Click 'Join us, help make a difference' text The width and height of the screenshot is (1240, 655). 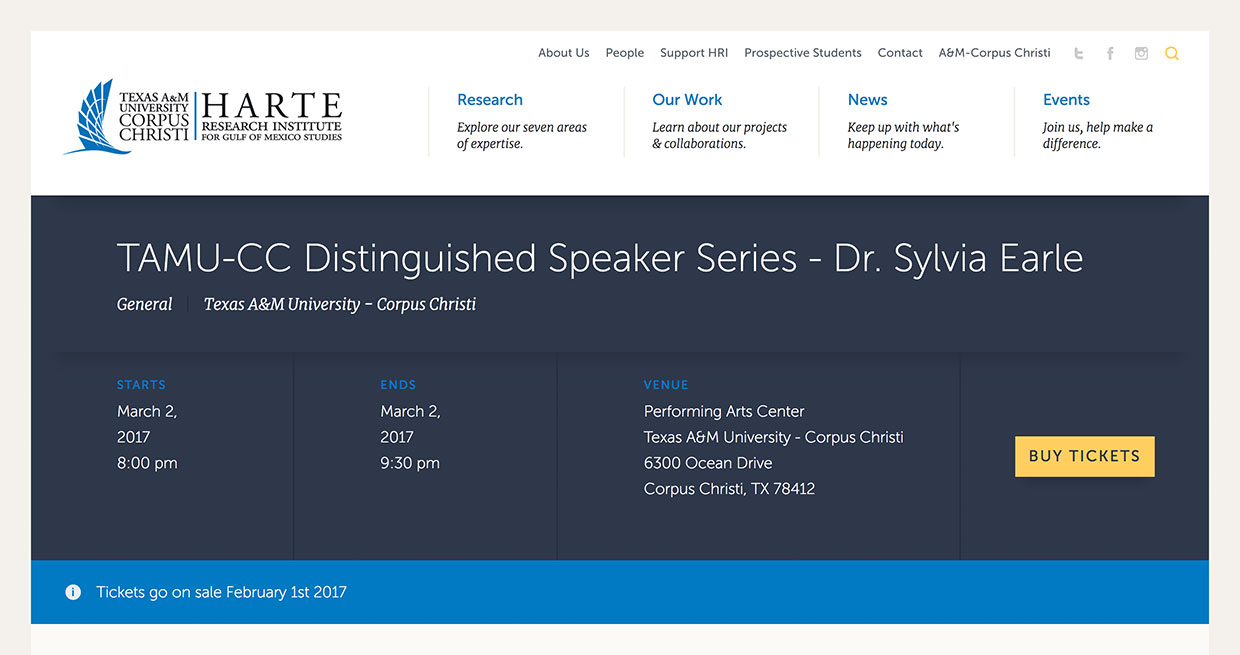click(1098, 135)
